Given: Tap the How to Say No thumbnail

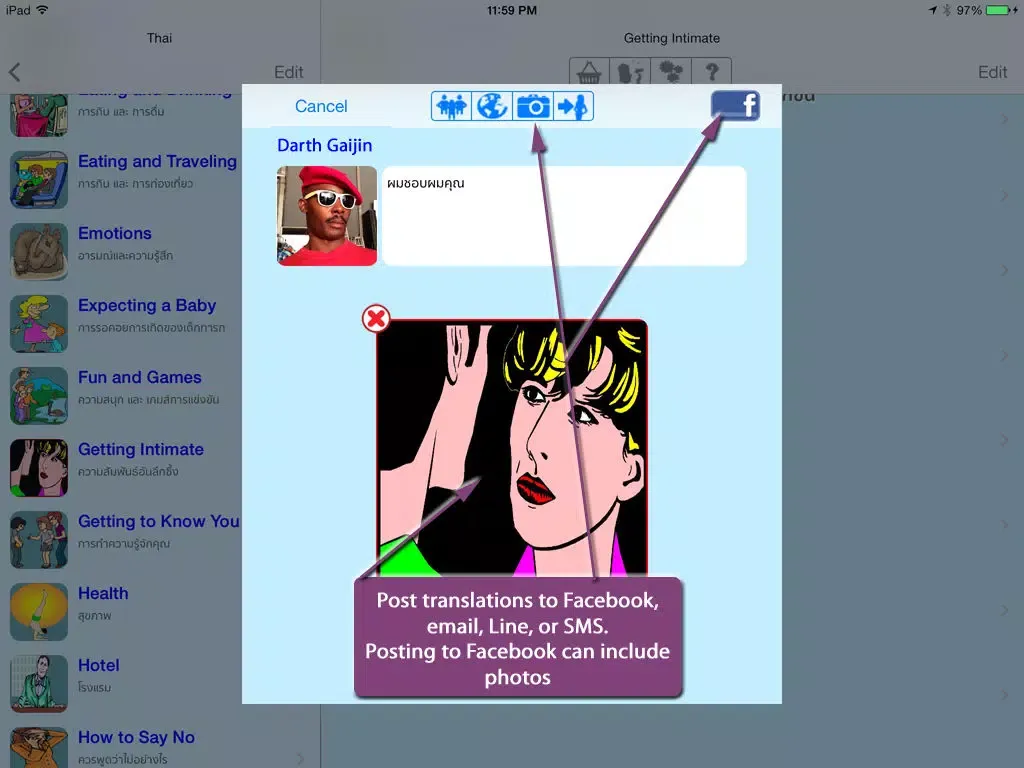Looking at the screenshot, I should tap(39, 748).
